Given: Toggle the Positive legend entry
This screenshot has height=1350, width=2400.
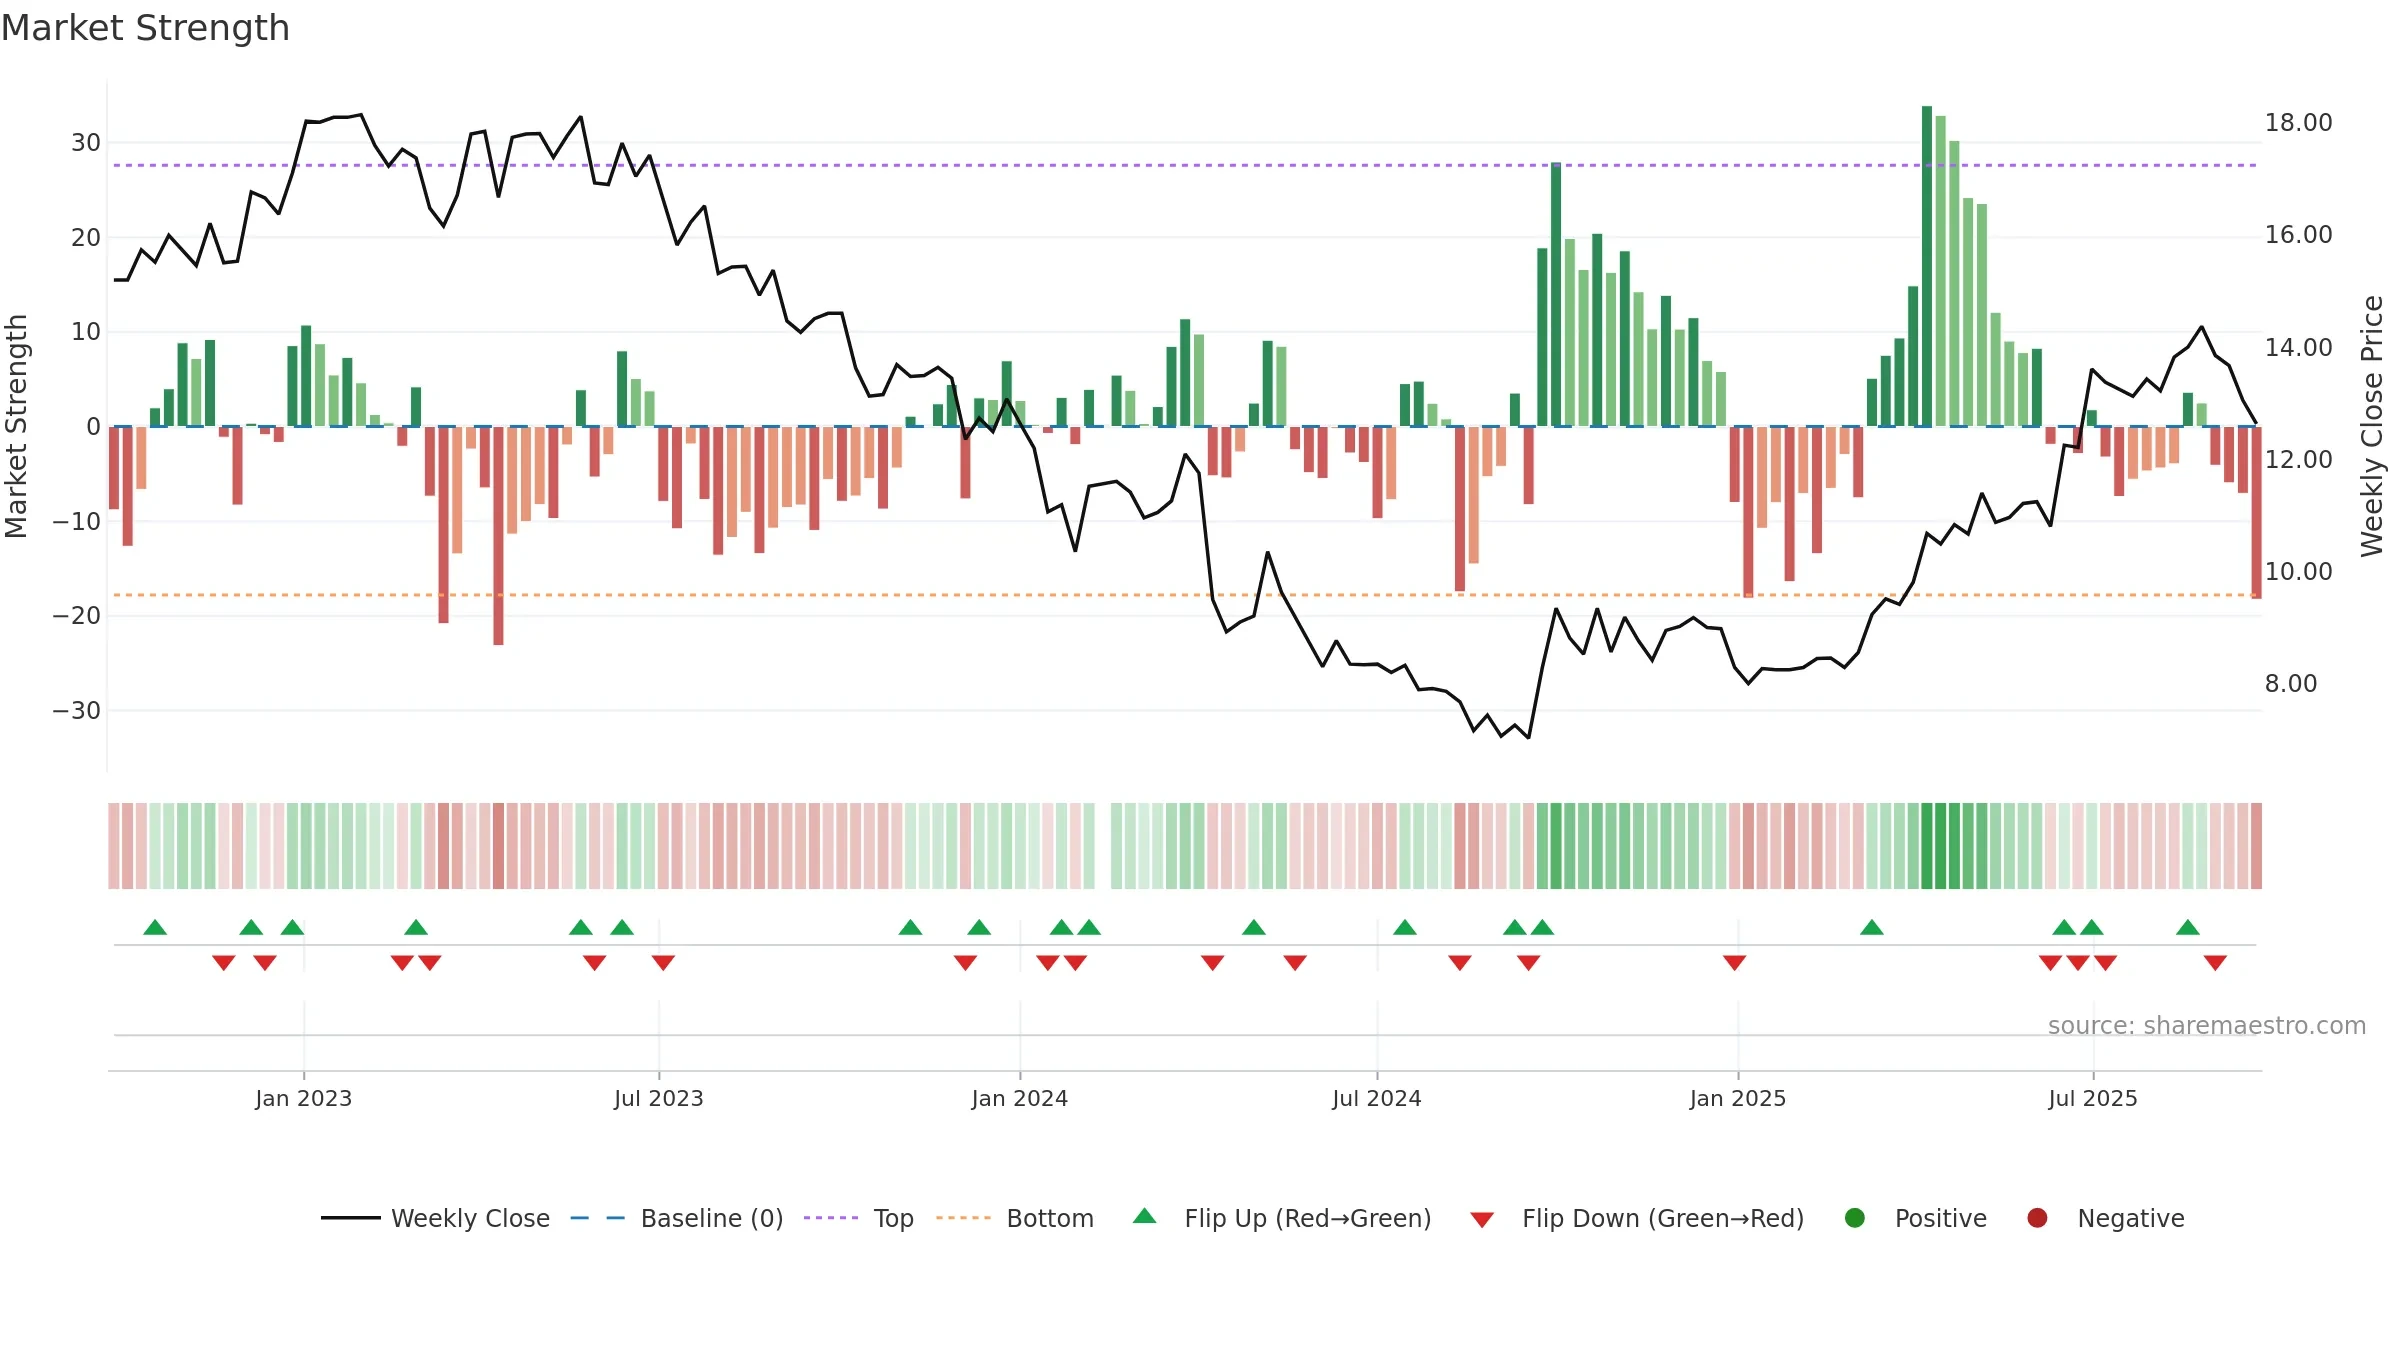Looking at the screenshot, I should (1915, 1218).
